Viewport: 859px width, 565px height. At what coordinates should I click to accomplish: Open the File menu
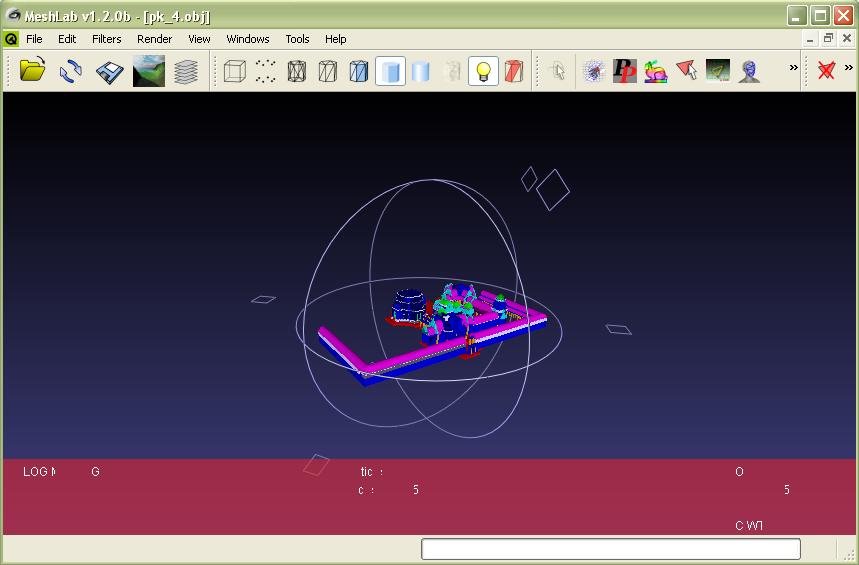click(x=34, y=39)
